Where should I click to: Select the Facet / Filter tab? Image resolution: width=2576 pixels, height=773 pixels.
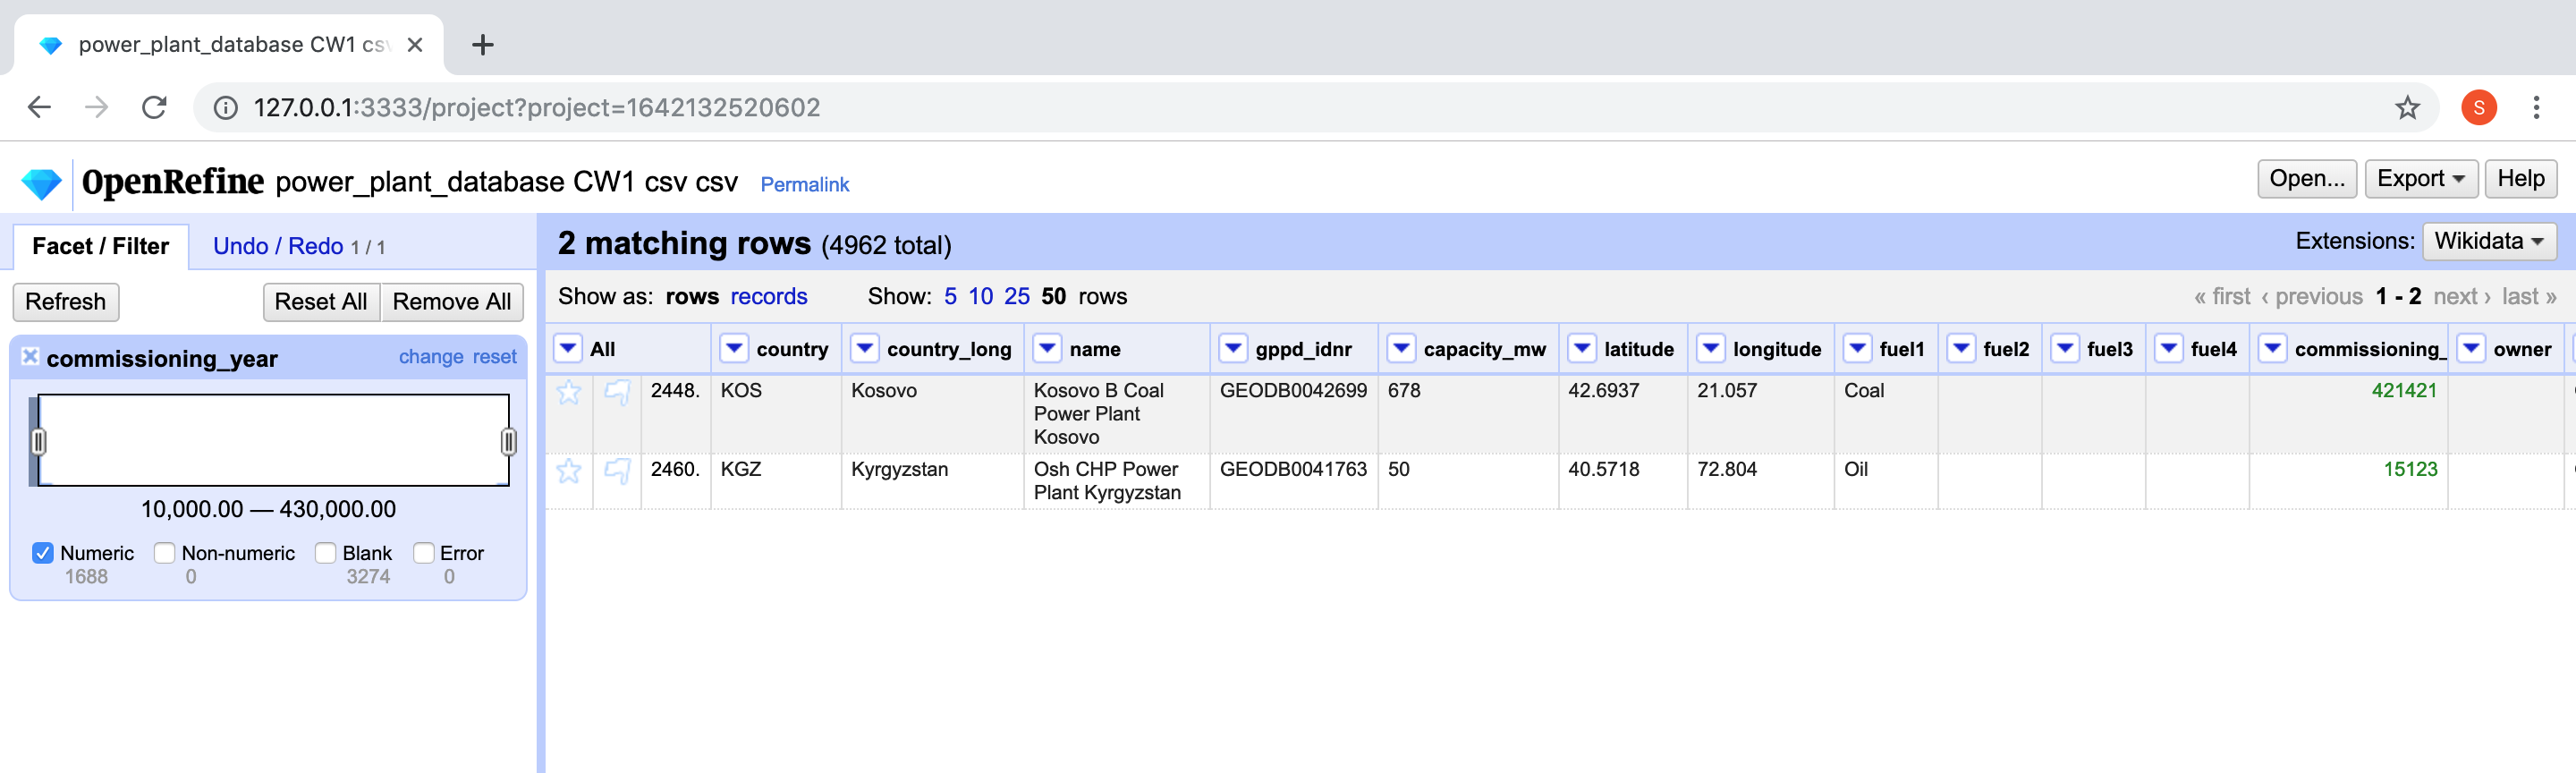click(x=100, y=247)
